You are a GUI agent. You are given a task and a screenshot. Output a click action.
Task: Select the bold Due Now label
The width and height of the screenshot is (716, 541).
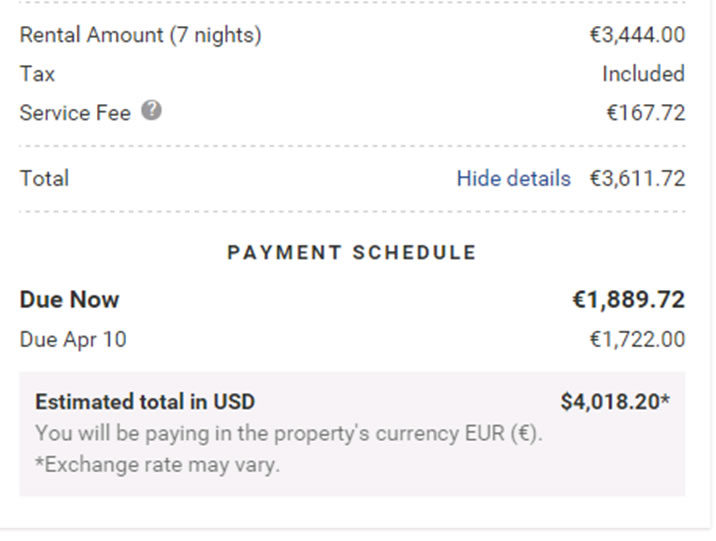(69, 300)
